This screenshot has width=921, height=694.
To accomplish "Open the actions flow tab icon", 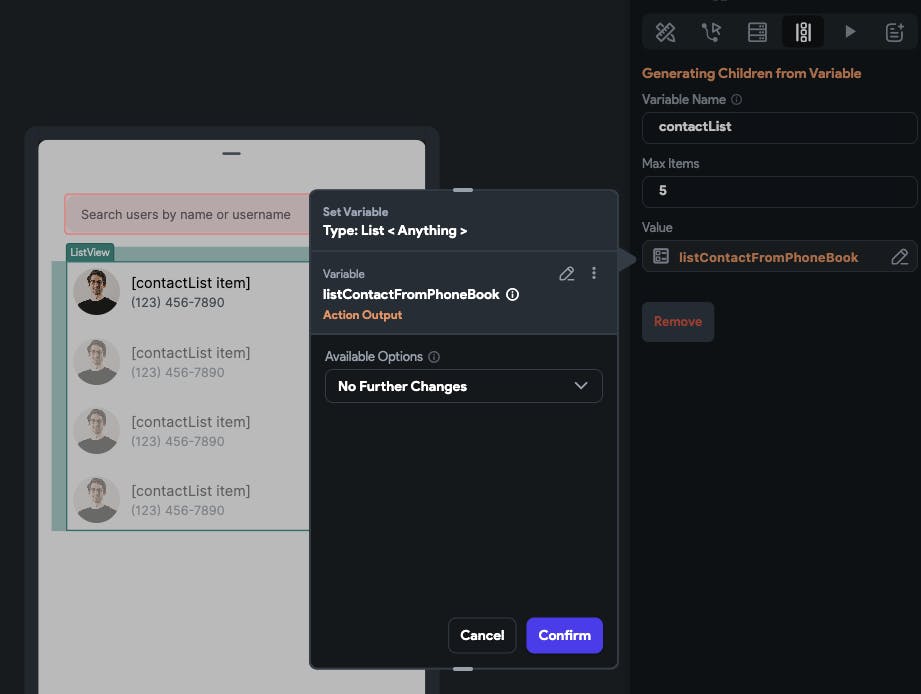I will pyautogui.click(x=711, y=32).
